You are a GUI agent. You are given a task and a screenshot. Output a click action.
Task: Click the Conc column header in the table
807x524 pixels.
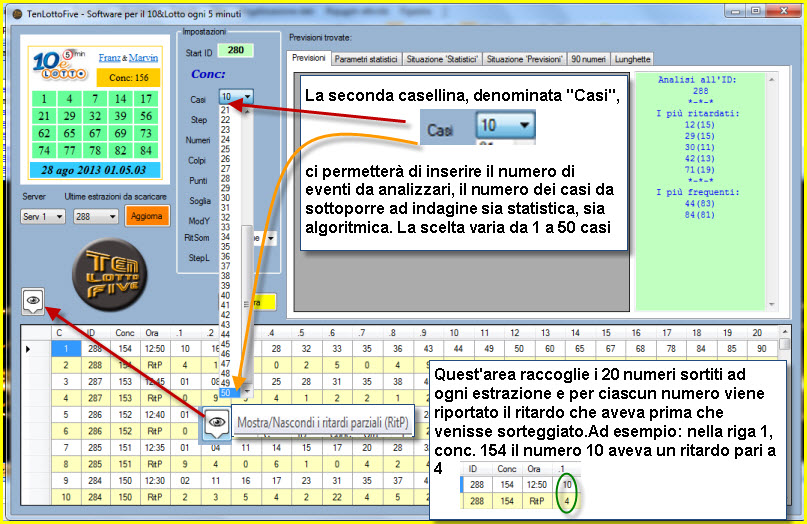coord(125,333)
